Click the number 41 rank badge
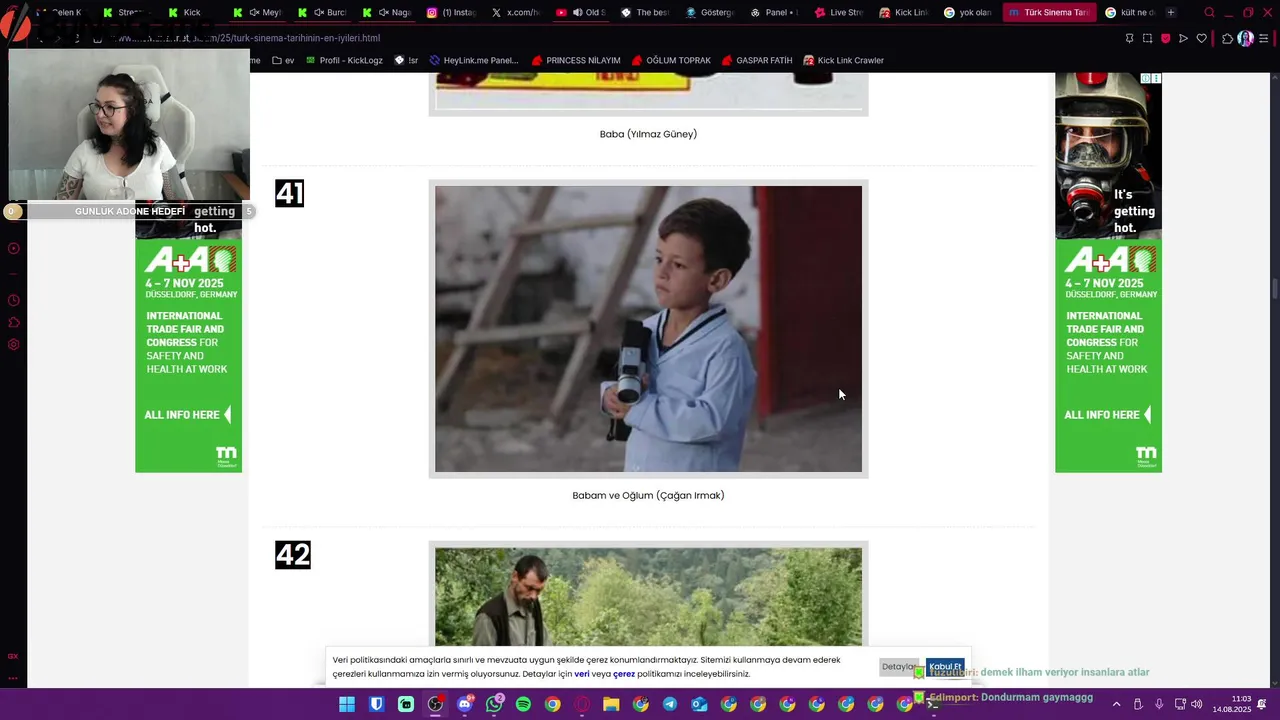Image resolution: width=1280 pixels, height=720 pixels. 289,193
